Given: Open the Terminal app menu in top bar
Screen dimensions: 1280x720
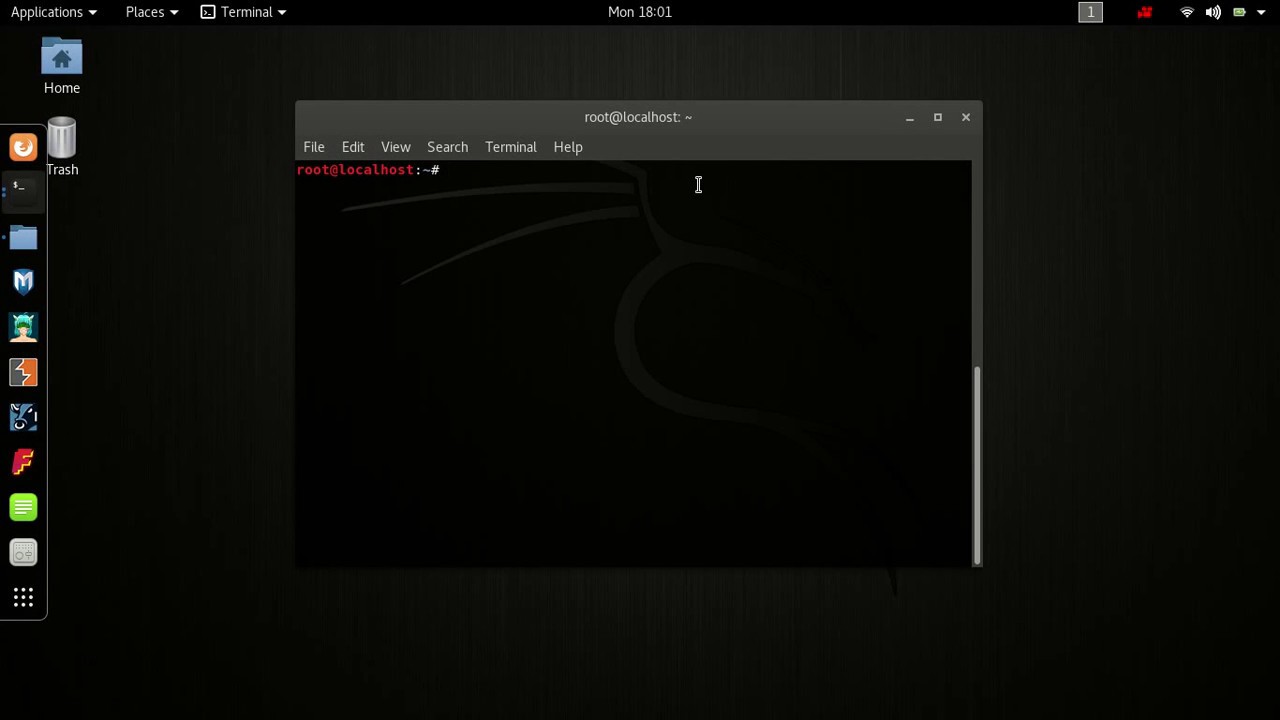Looking at the screenshot, I should coord(243,12).
